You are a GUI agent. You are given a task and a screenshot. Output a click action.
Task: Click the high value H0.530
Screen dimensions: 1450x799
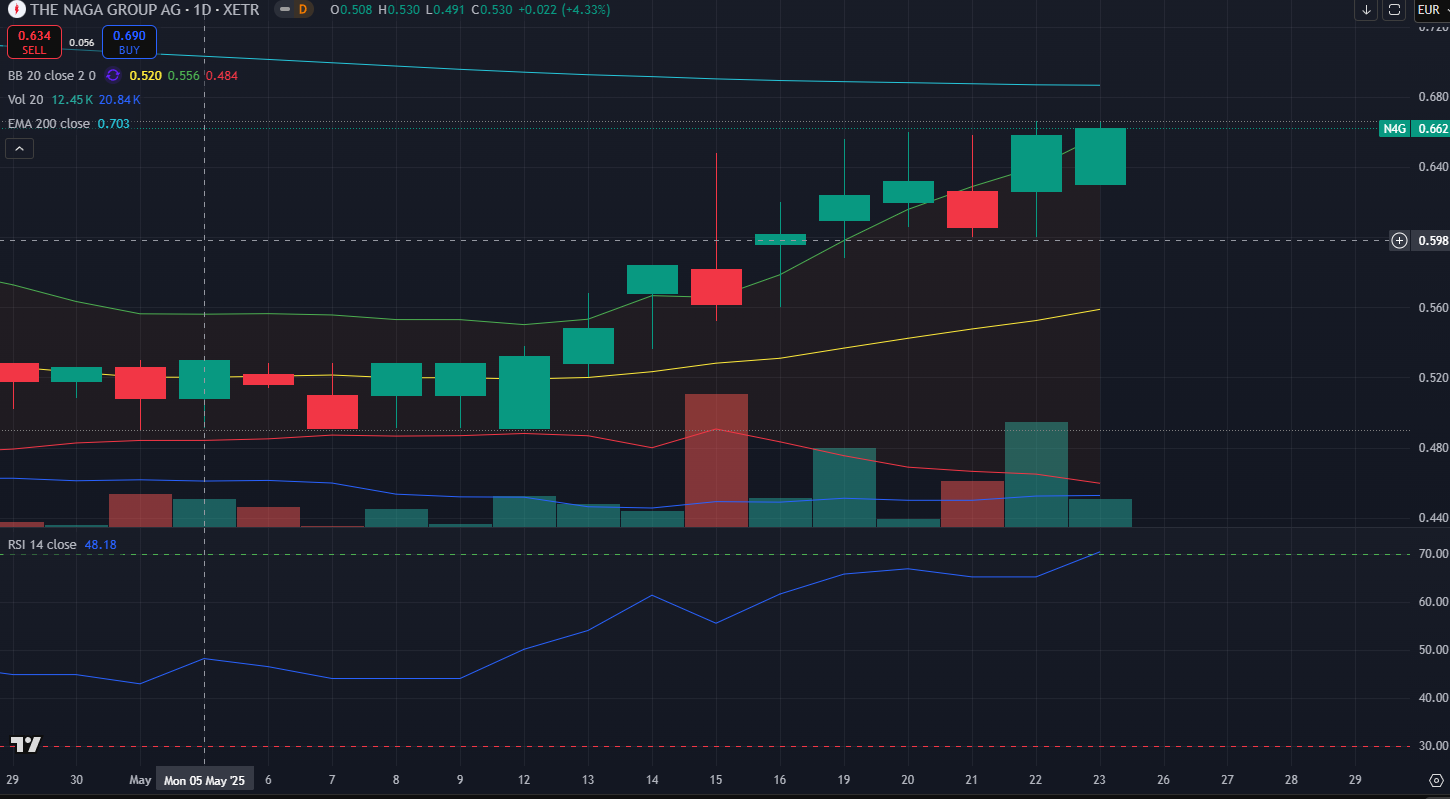(398, 10)
